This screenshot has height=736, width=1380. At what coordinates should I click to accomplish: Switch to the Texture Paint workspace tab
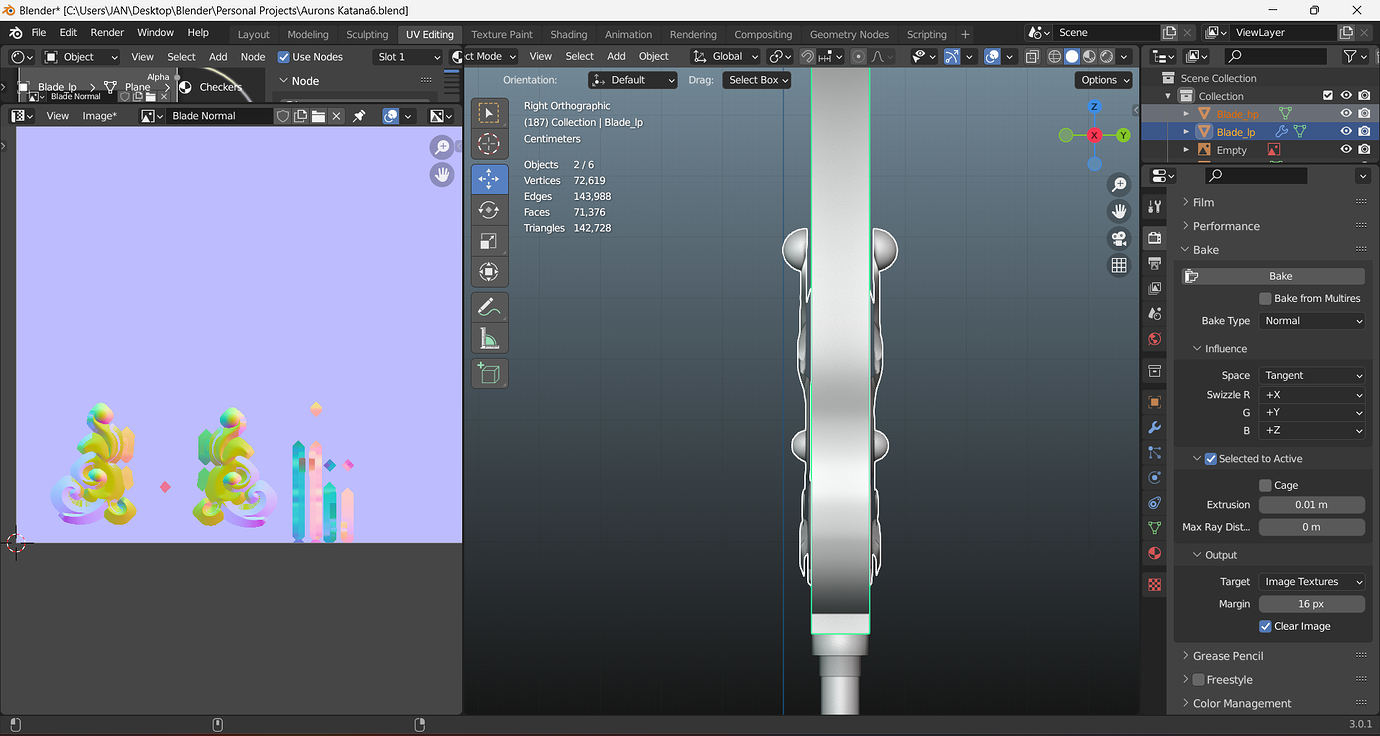502,34
